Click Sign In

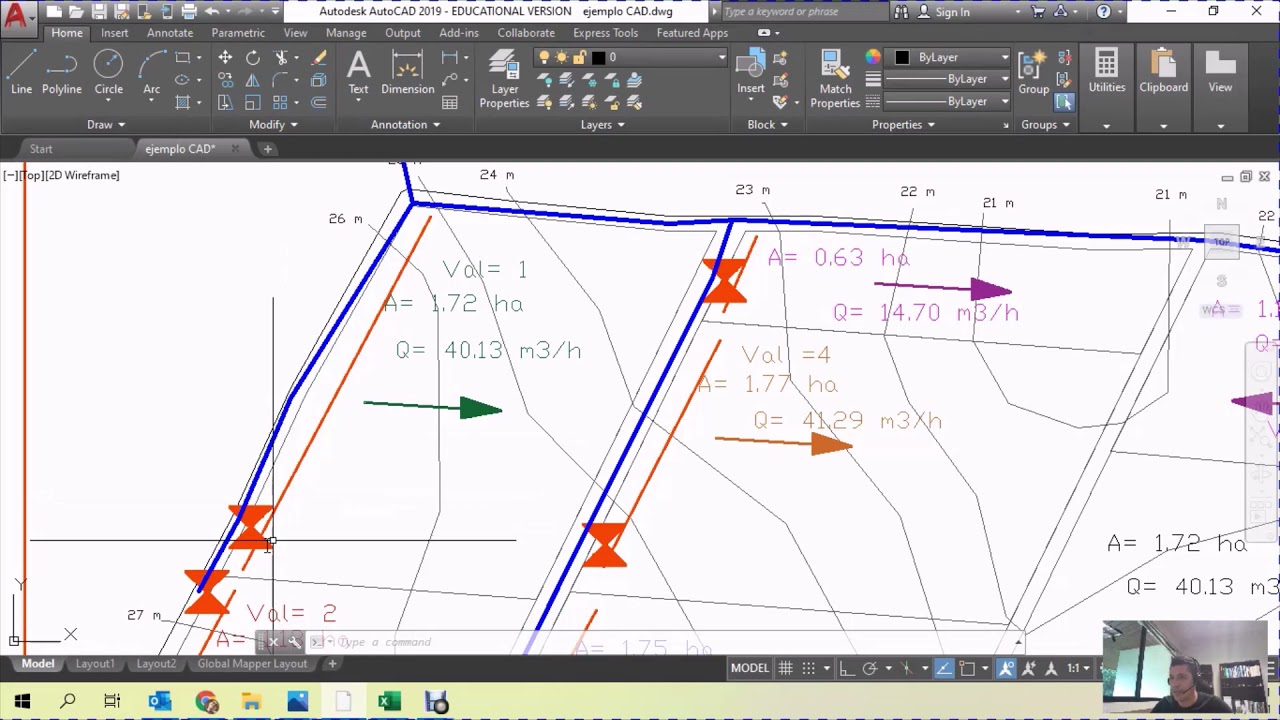point(952,12)
